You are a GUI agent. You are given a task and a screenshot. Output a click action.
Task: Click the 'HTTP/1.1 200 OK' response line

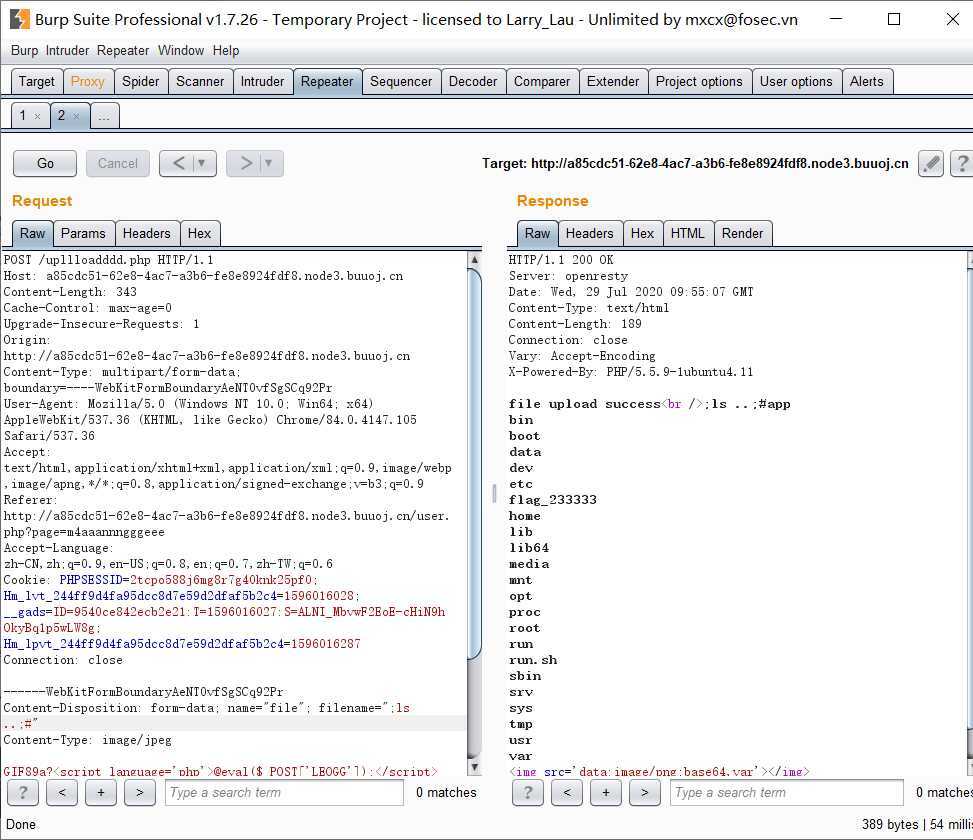561,259
